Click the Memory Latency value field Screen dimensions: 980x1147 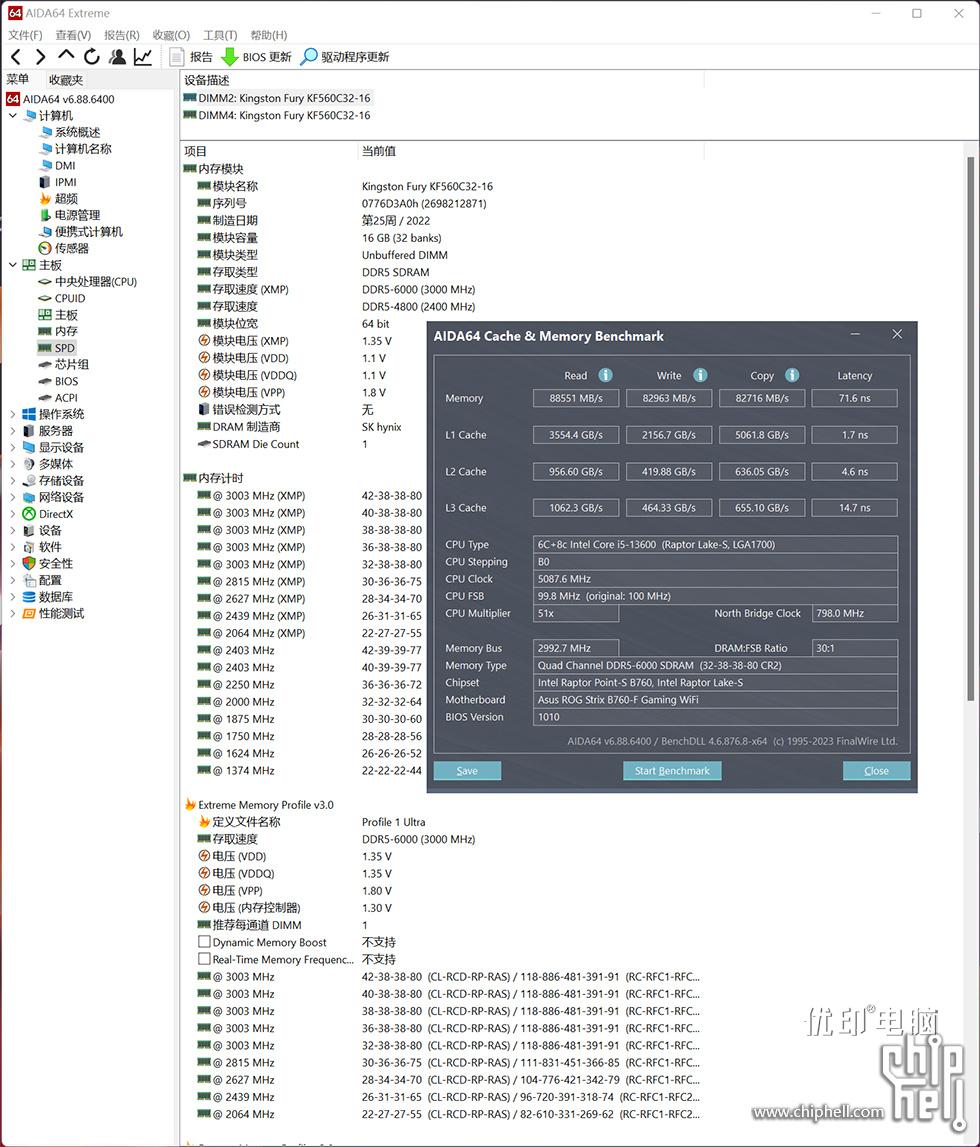pyautogui.click(x=854, y=398)
